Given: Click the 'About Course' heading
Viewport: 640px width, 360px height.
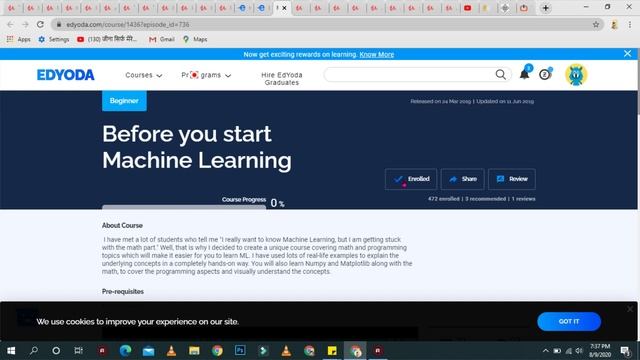Looking at the screenshot, I should (x=122, y=225).
